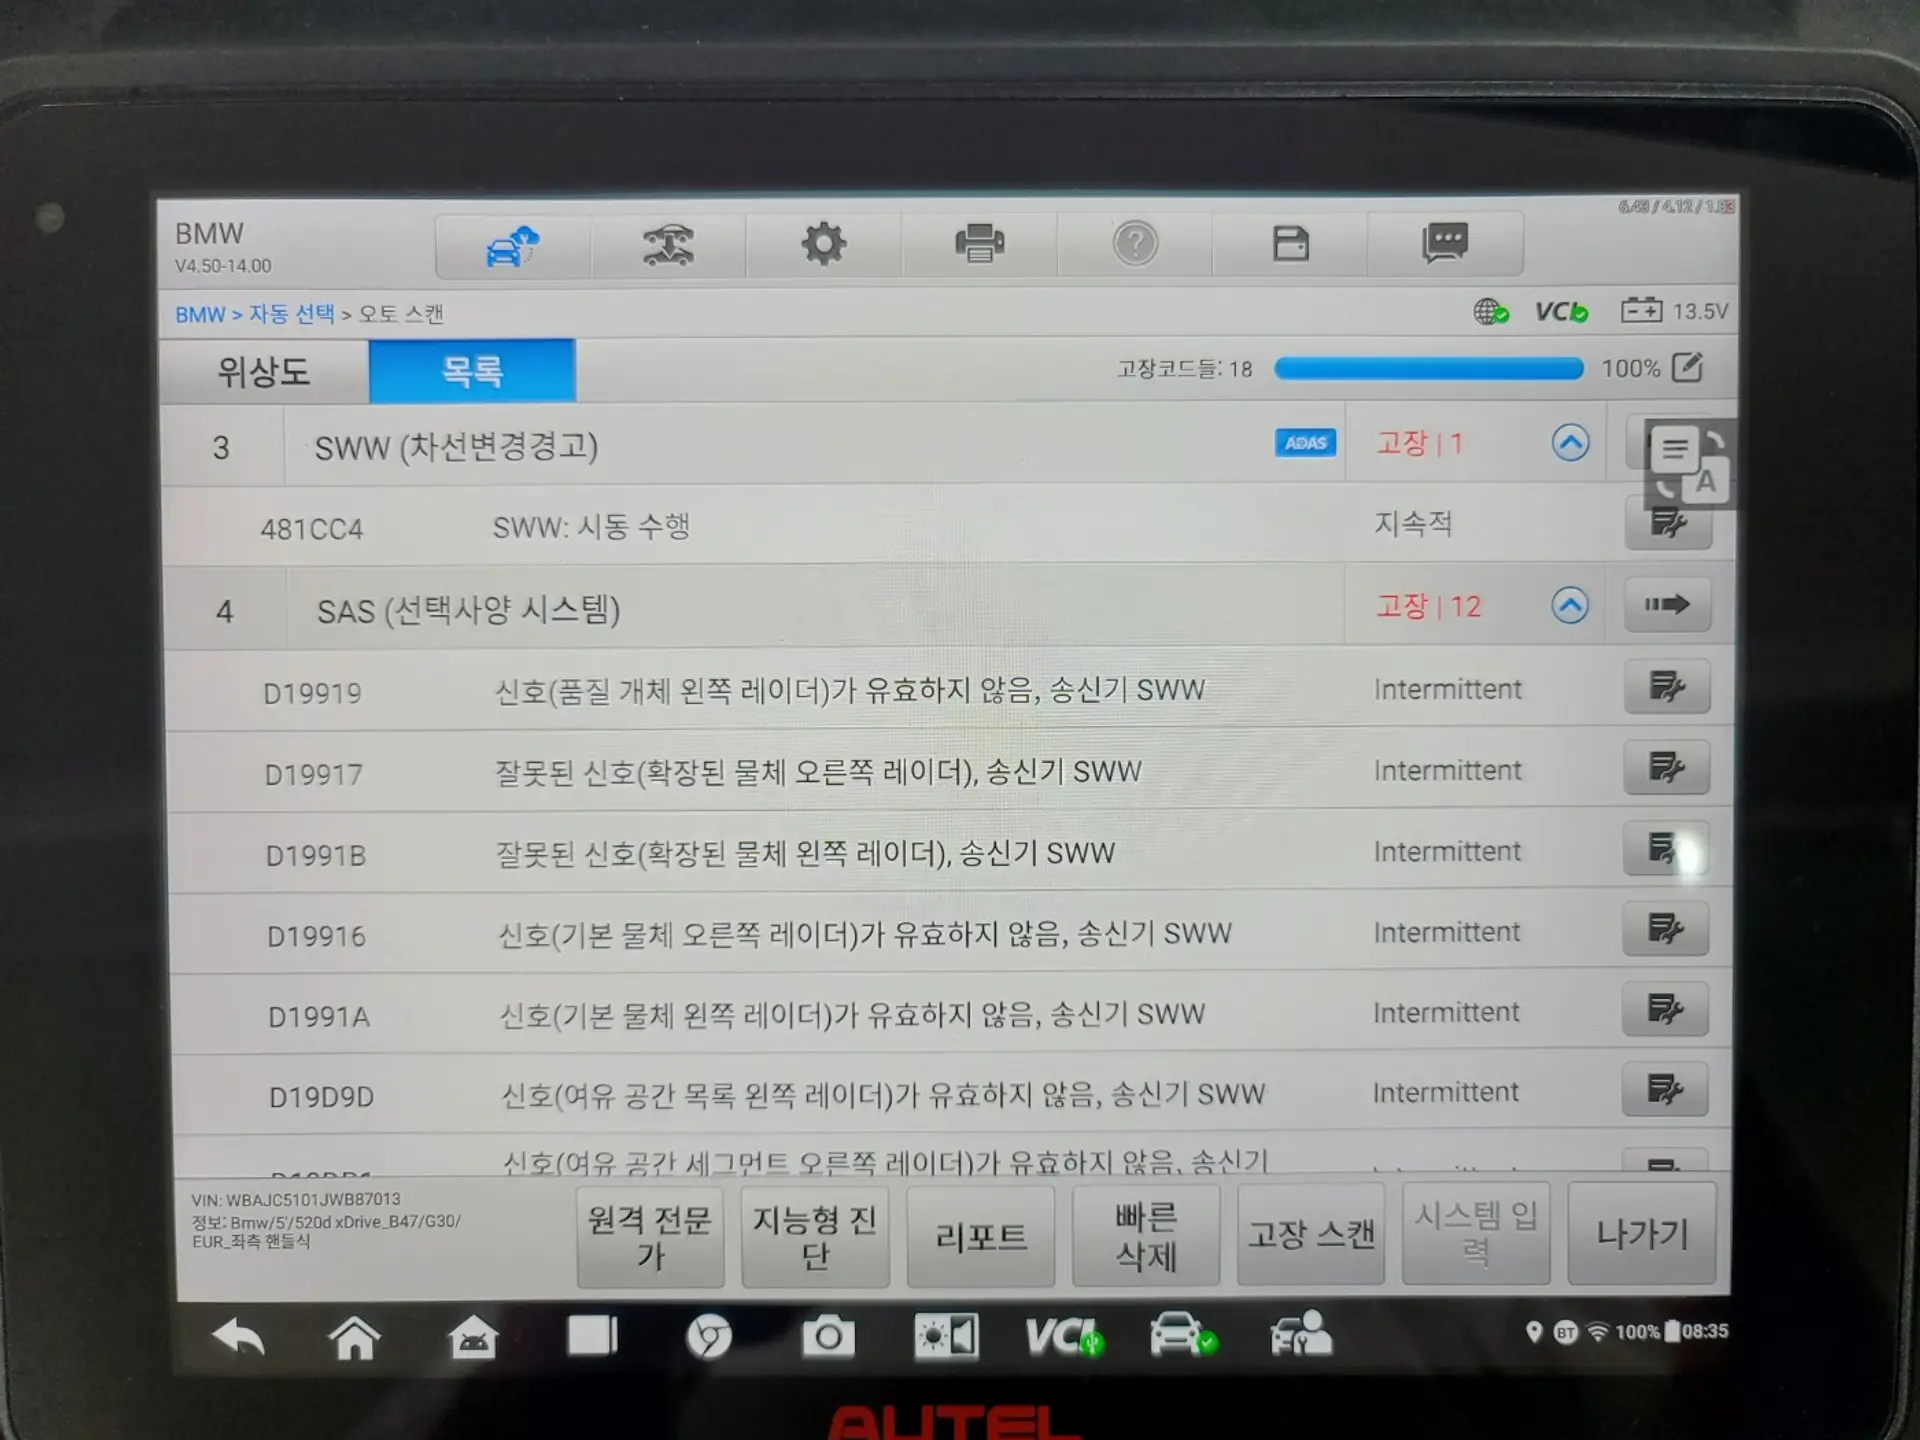Click the VIN WBAJC5101JWB87013 text

pyautogui.click(x=296, y=1199)
